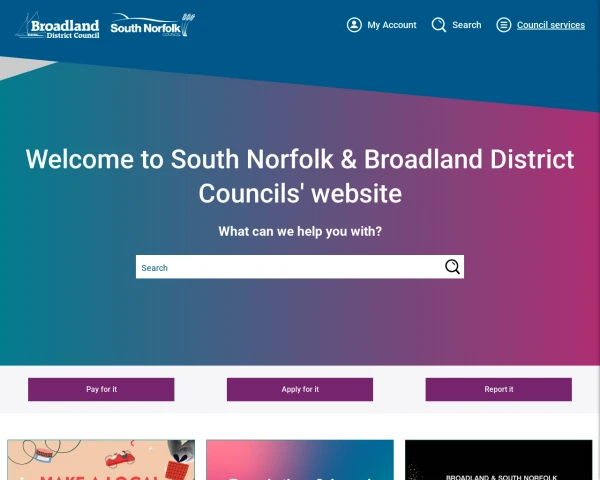Screen dimensions: 600x480
Task: Open the header Search link
Action: [466, 25]
